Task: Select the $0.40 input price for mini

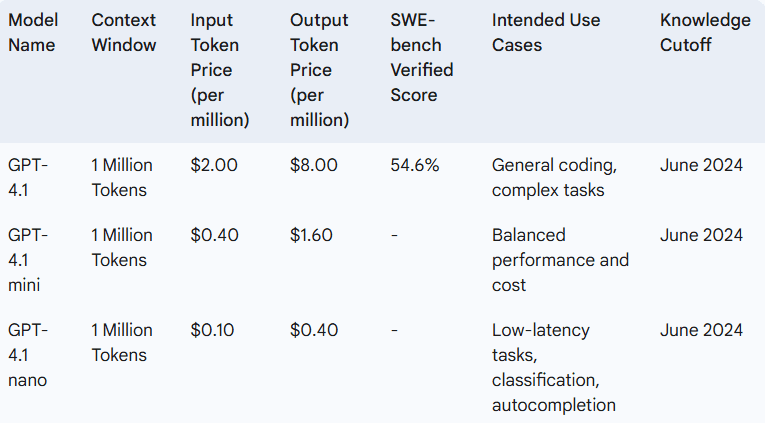Action: coord(214,235)
